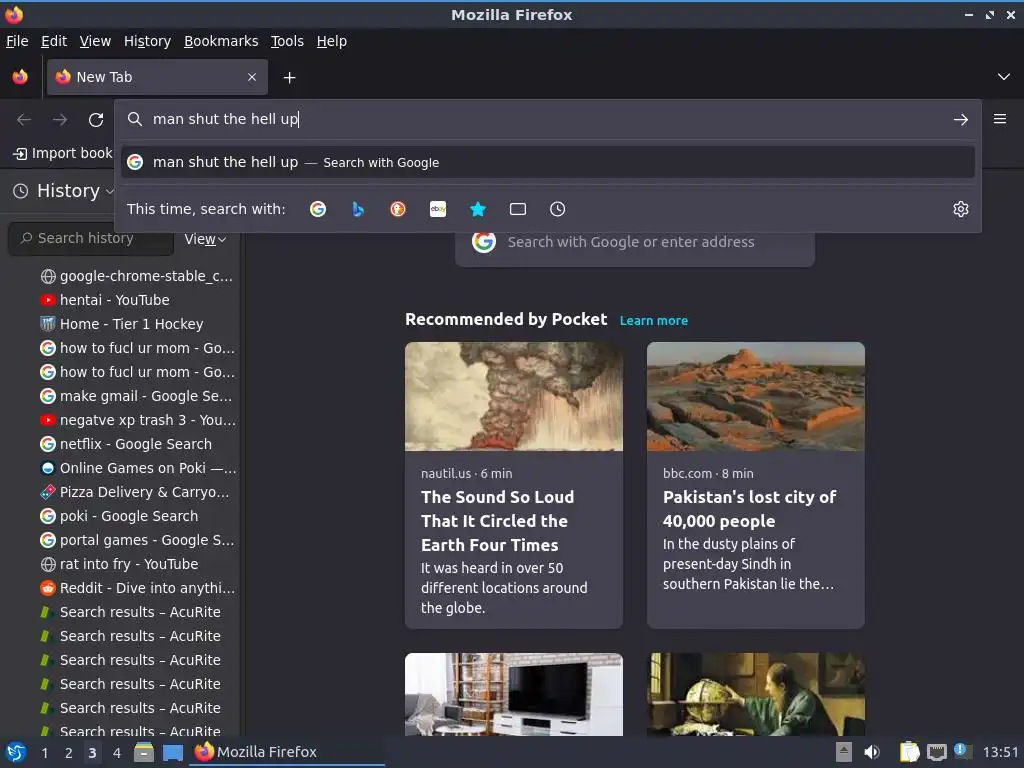Reload the current page
The width and height of the screenshot is (1024, 768).
pos(96,120)
